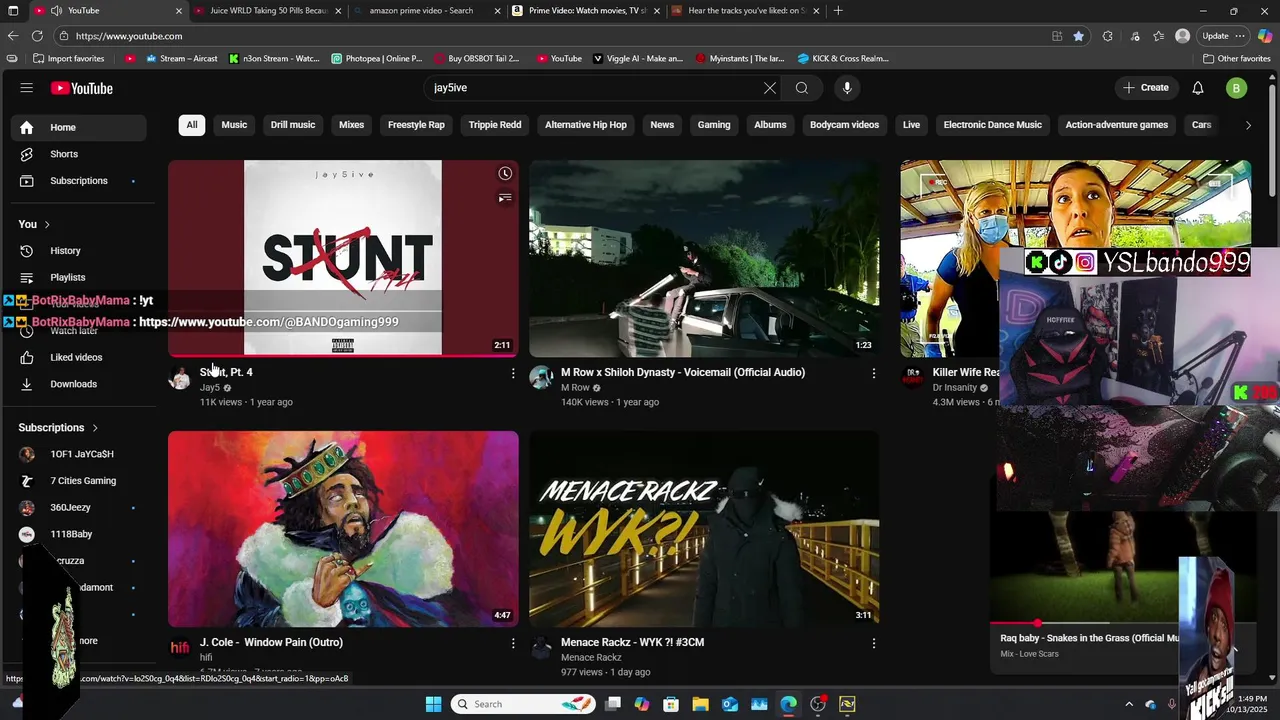Open the account avatar B menu

(x=1237, y=88)
